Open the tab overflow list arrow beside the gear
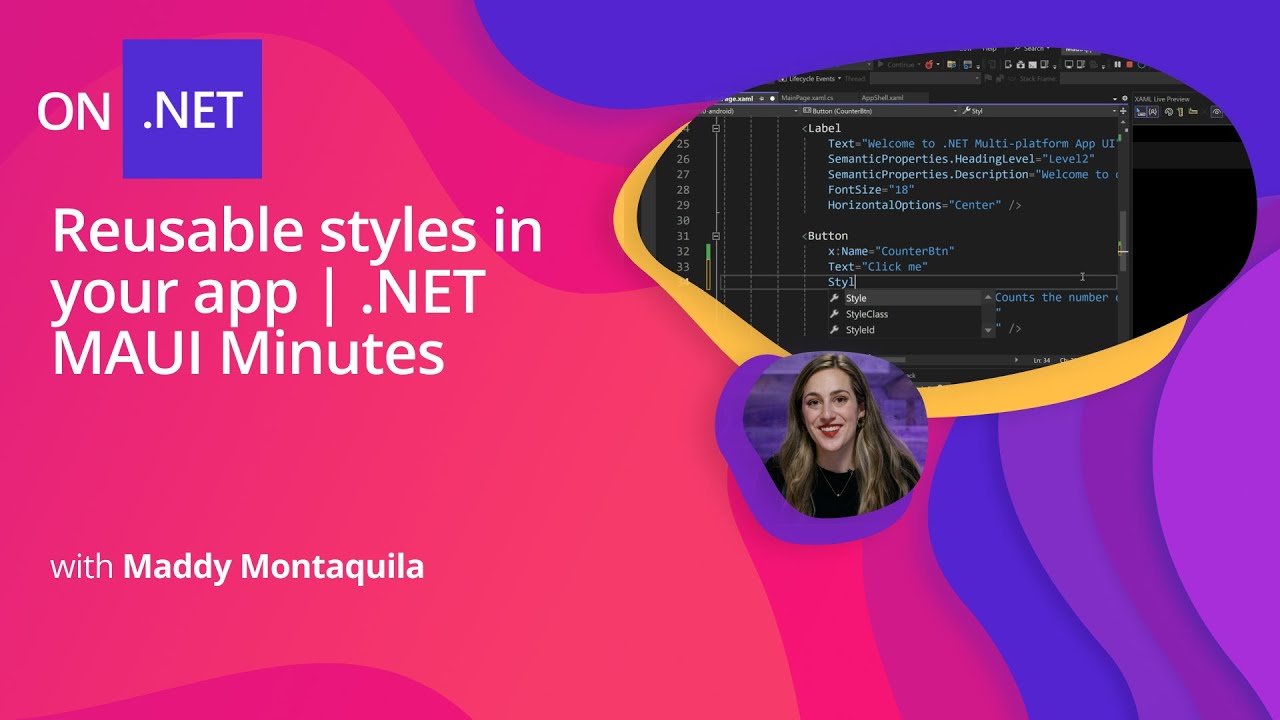Viewport: 1280px width, 720px height. click(1115, 99)
